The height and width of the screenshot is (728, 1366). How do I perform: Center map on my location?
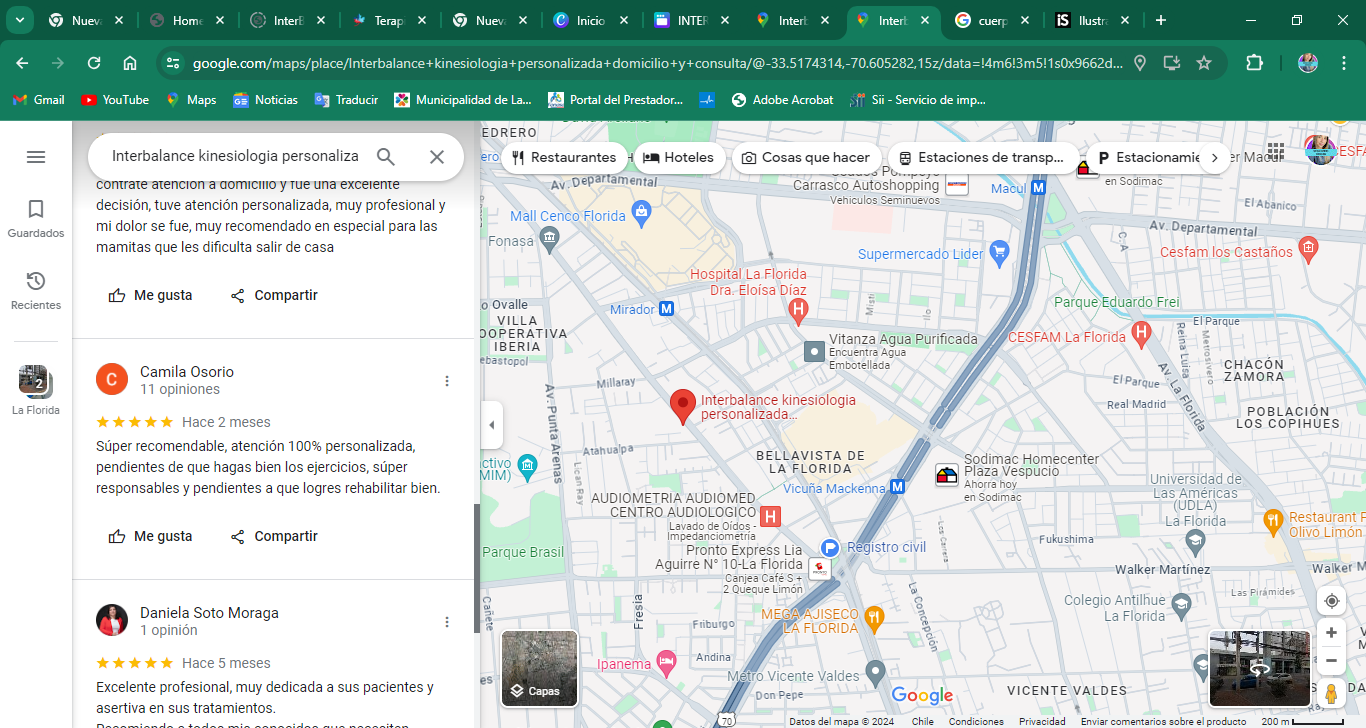pos(1331,601)
